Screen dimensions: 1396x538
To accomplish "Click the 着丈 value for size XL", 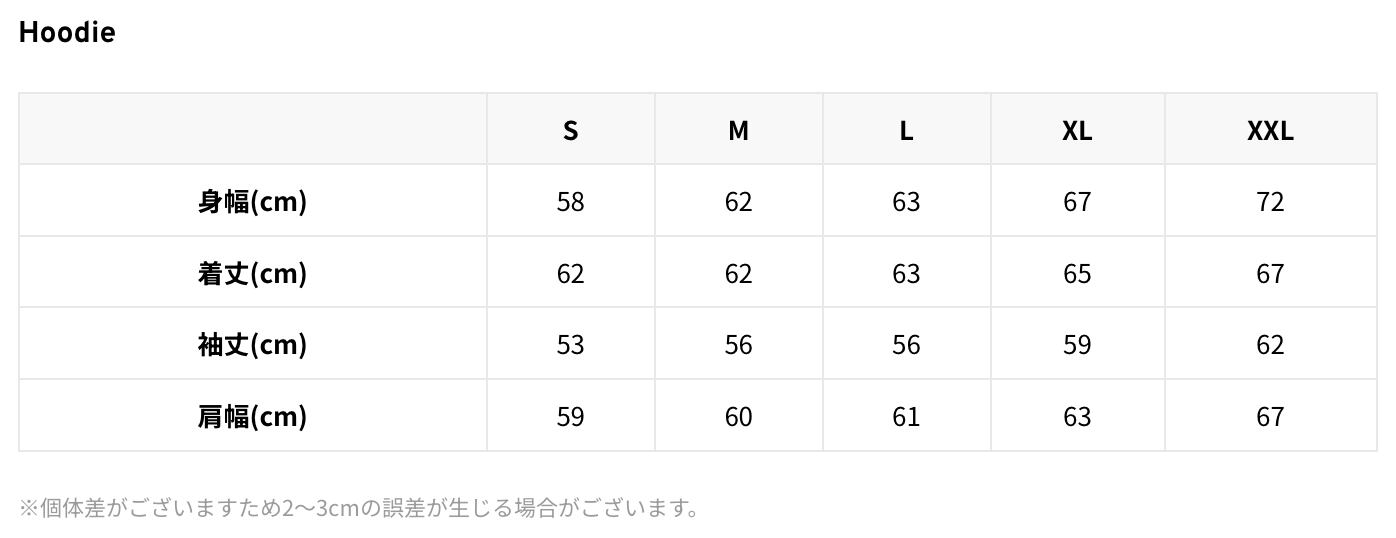I will pyautogui.click(x=1077, y=273).
